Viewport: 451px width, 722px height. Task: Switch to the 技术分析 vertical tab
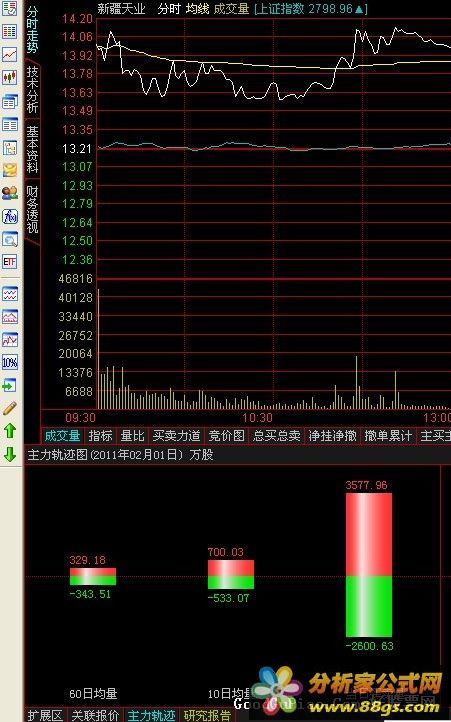pos(32,90)
